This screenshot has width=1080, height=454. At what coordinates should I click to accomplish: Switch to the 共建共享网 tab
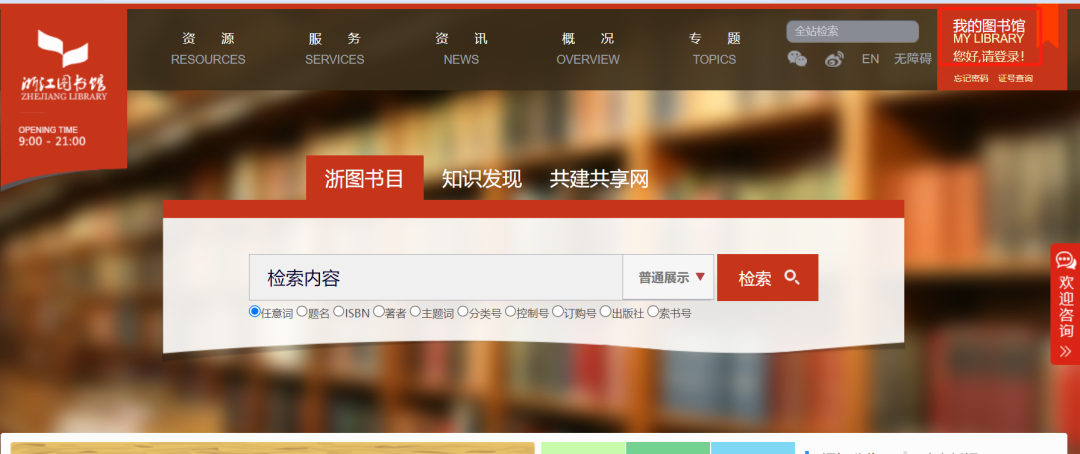pos(599,179)
